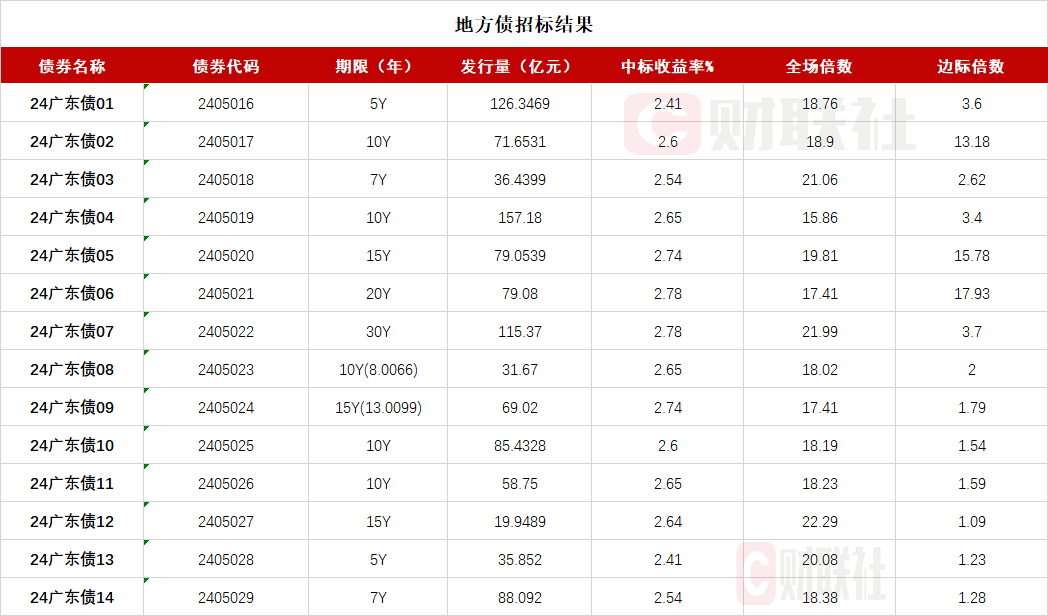The height and width of the screenshot is (616, 1048).
Task: Select issuance amount 19.9489
Action: coord(520,522)
